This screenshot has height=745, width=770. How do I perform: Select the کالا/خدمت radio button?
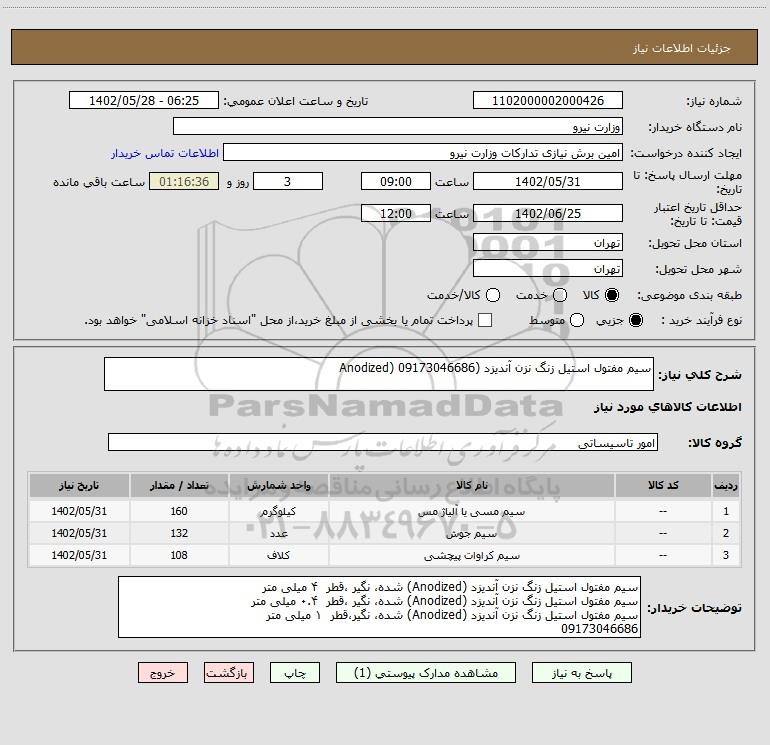[493, 295]
